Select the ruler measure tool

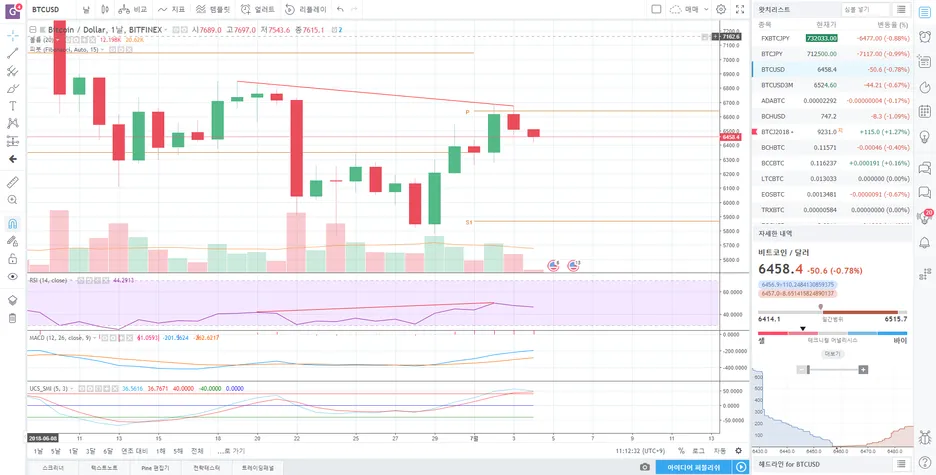coord(13,182)
